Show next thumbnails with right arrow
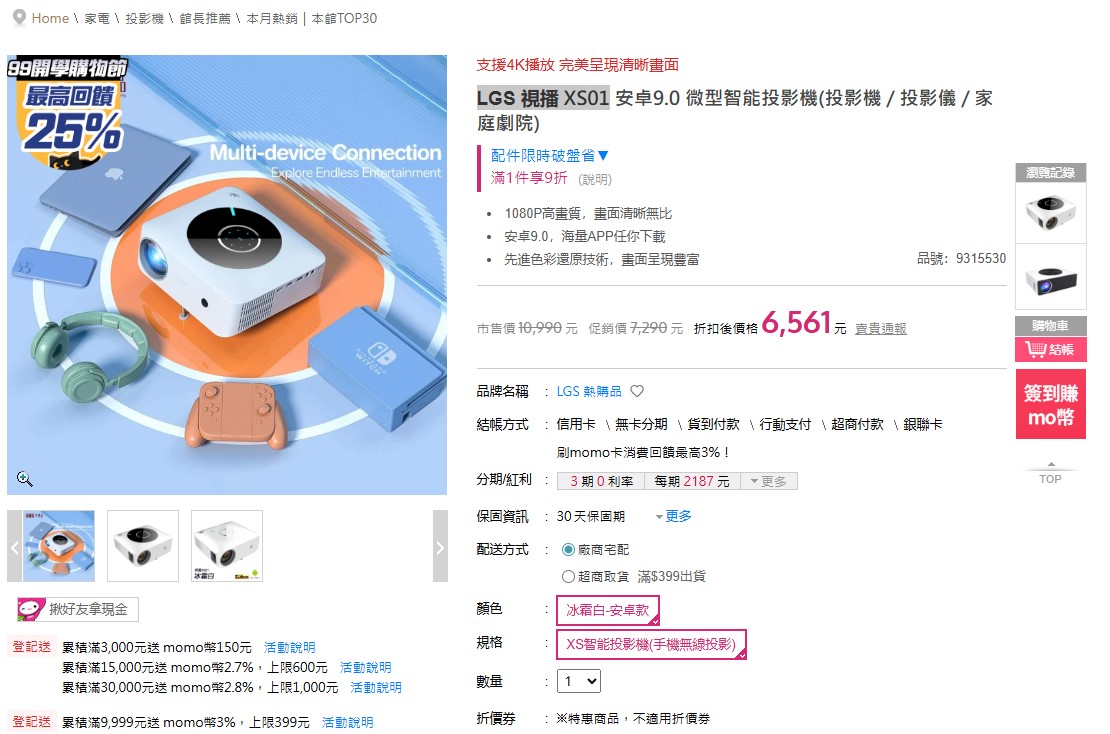Viewport: 1110px width, 734px height. click(x=440, y=546)
